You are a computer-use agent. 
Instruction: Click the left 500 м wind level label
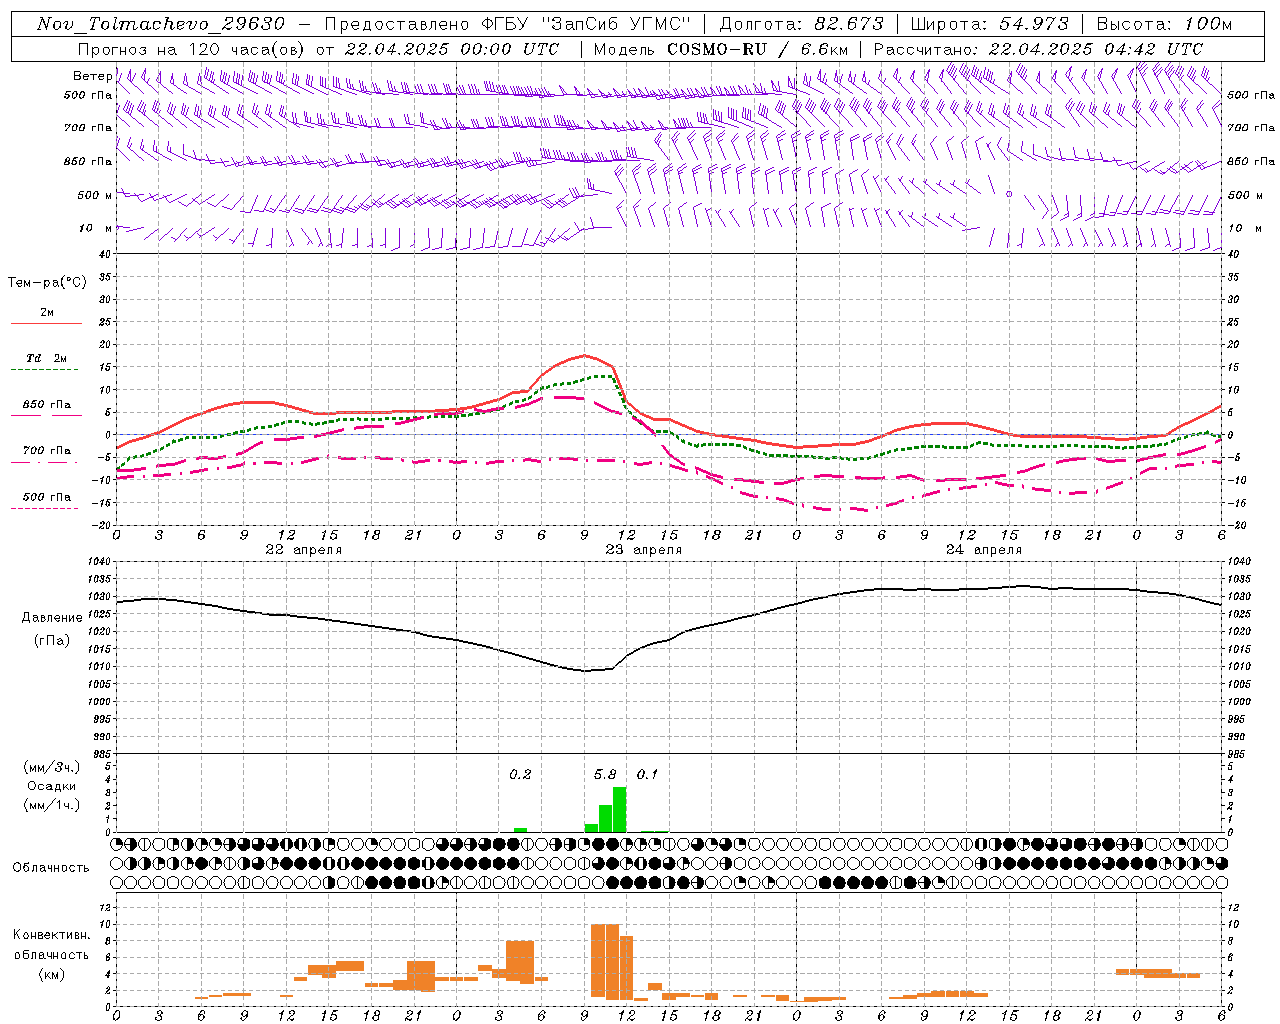pos(95,196)
